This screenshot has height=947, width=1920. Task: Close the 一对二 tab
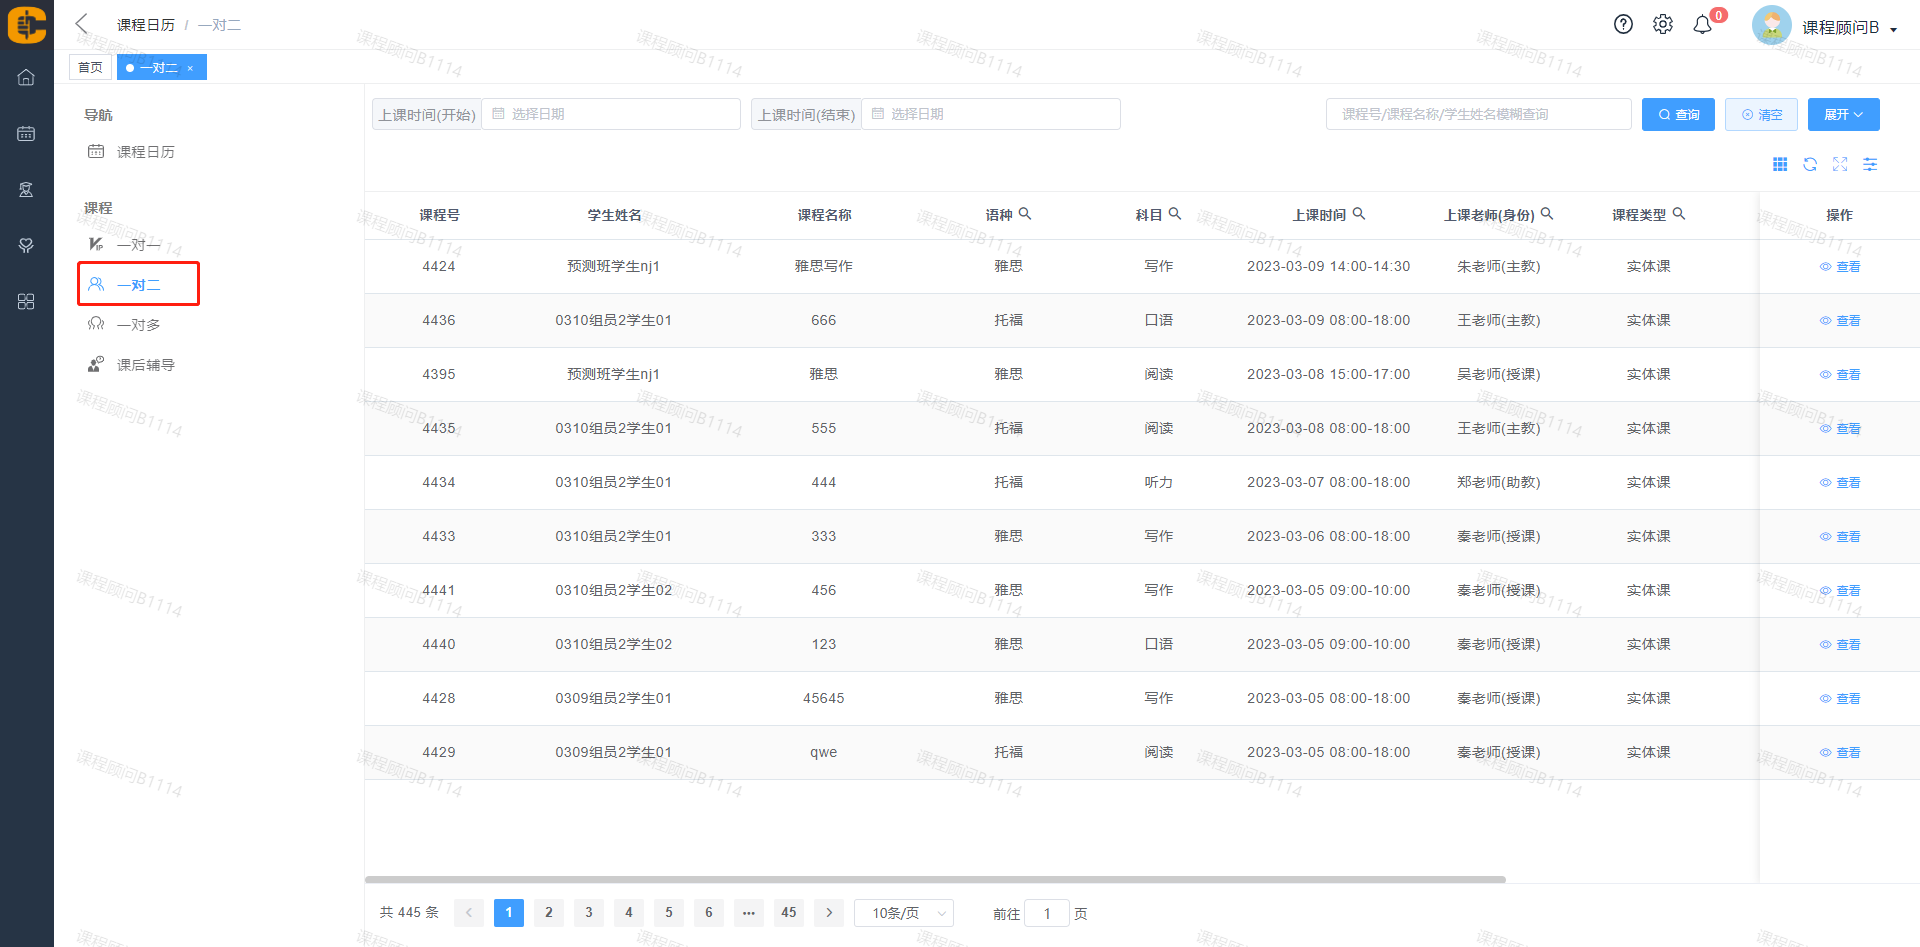[190, 69]
